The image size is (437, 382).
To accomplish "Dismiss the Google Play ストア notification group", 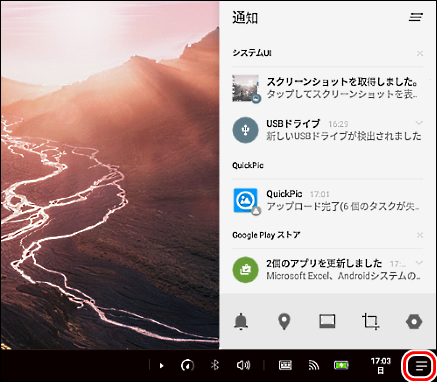I will (x=420, y=235).
